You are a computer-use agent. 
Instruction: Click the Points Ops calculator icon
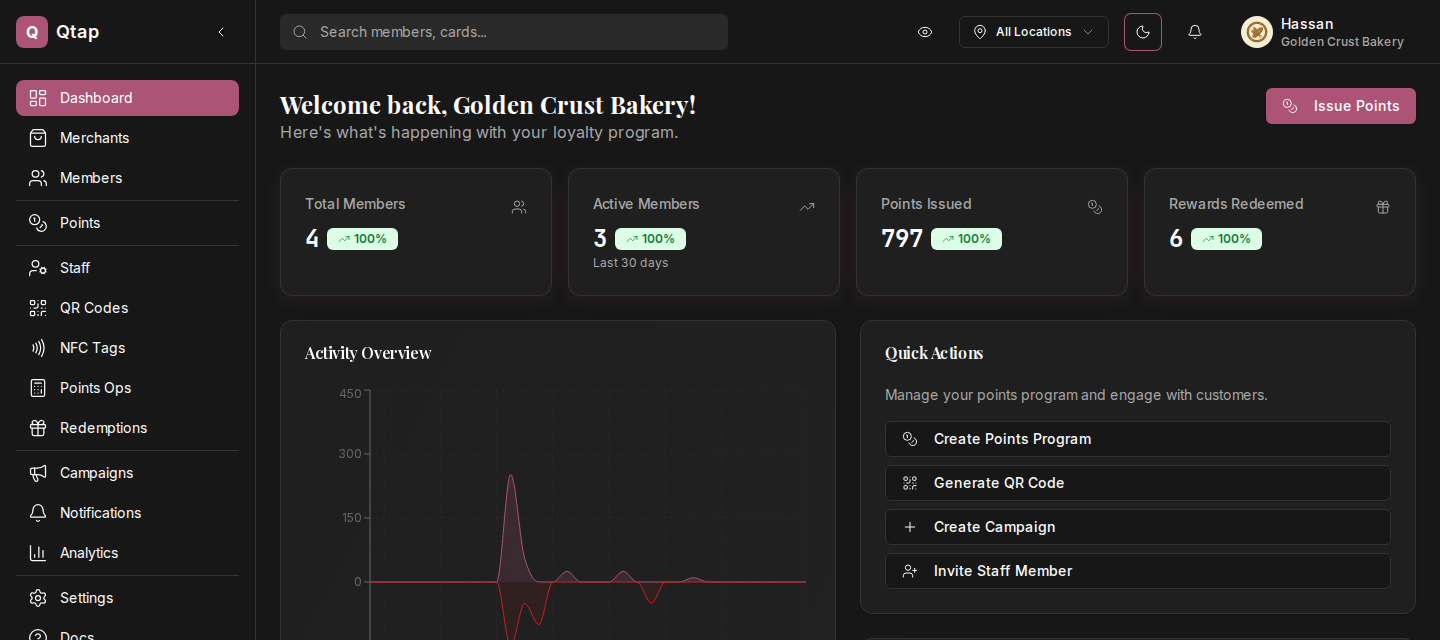(x=38, y=388)
